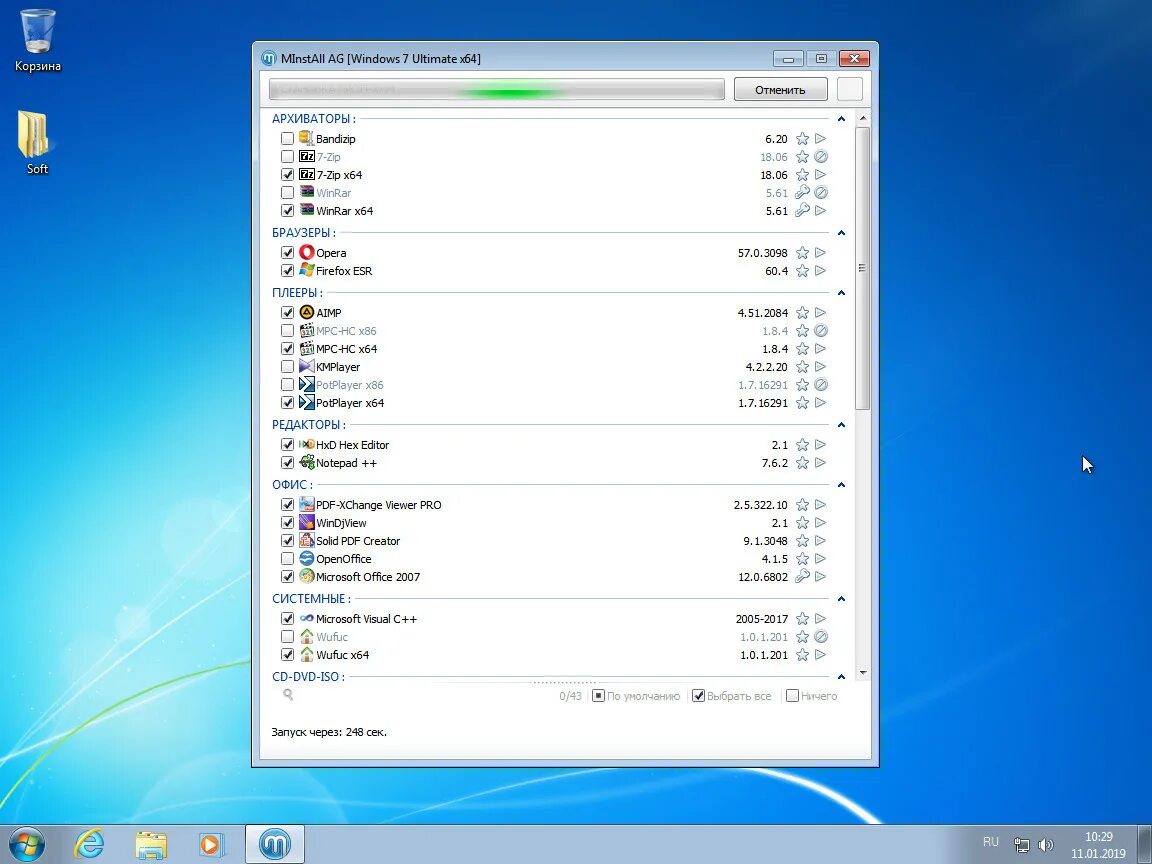Image resolution: width=1152 pixels, height=864 pixels.
Task: Open Windows Explorer from the taskbar
Action: [x=151, y=844]
